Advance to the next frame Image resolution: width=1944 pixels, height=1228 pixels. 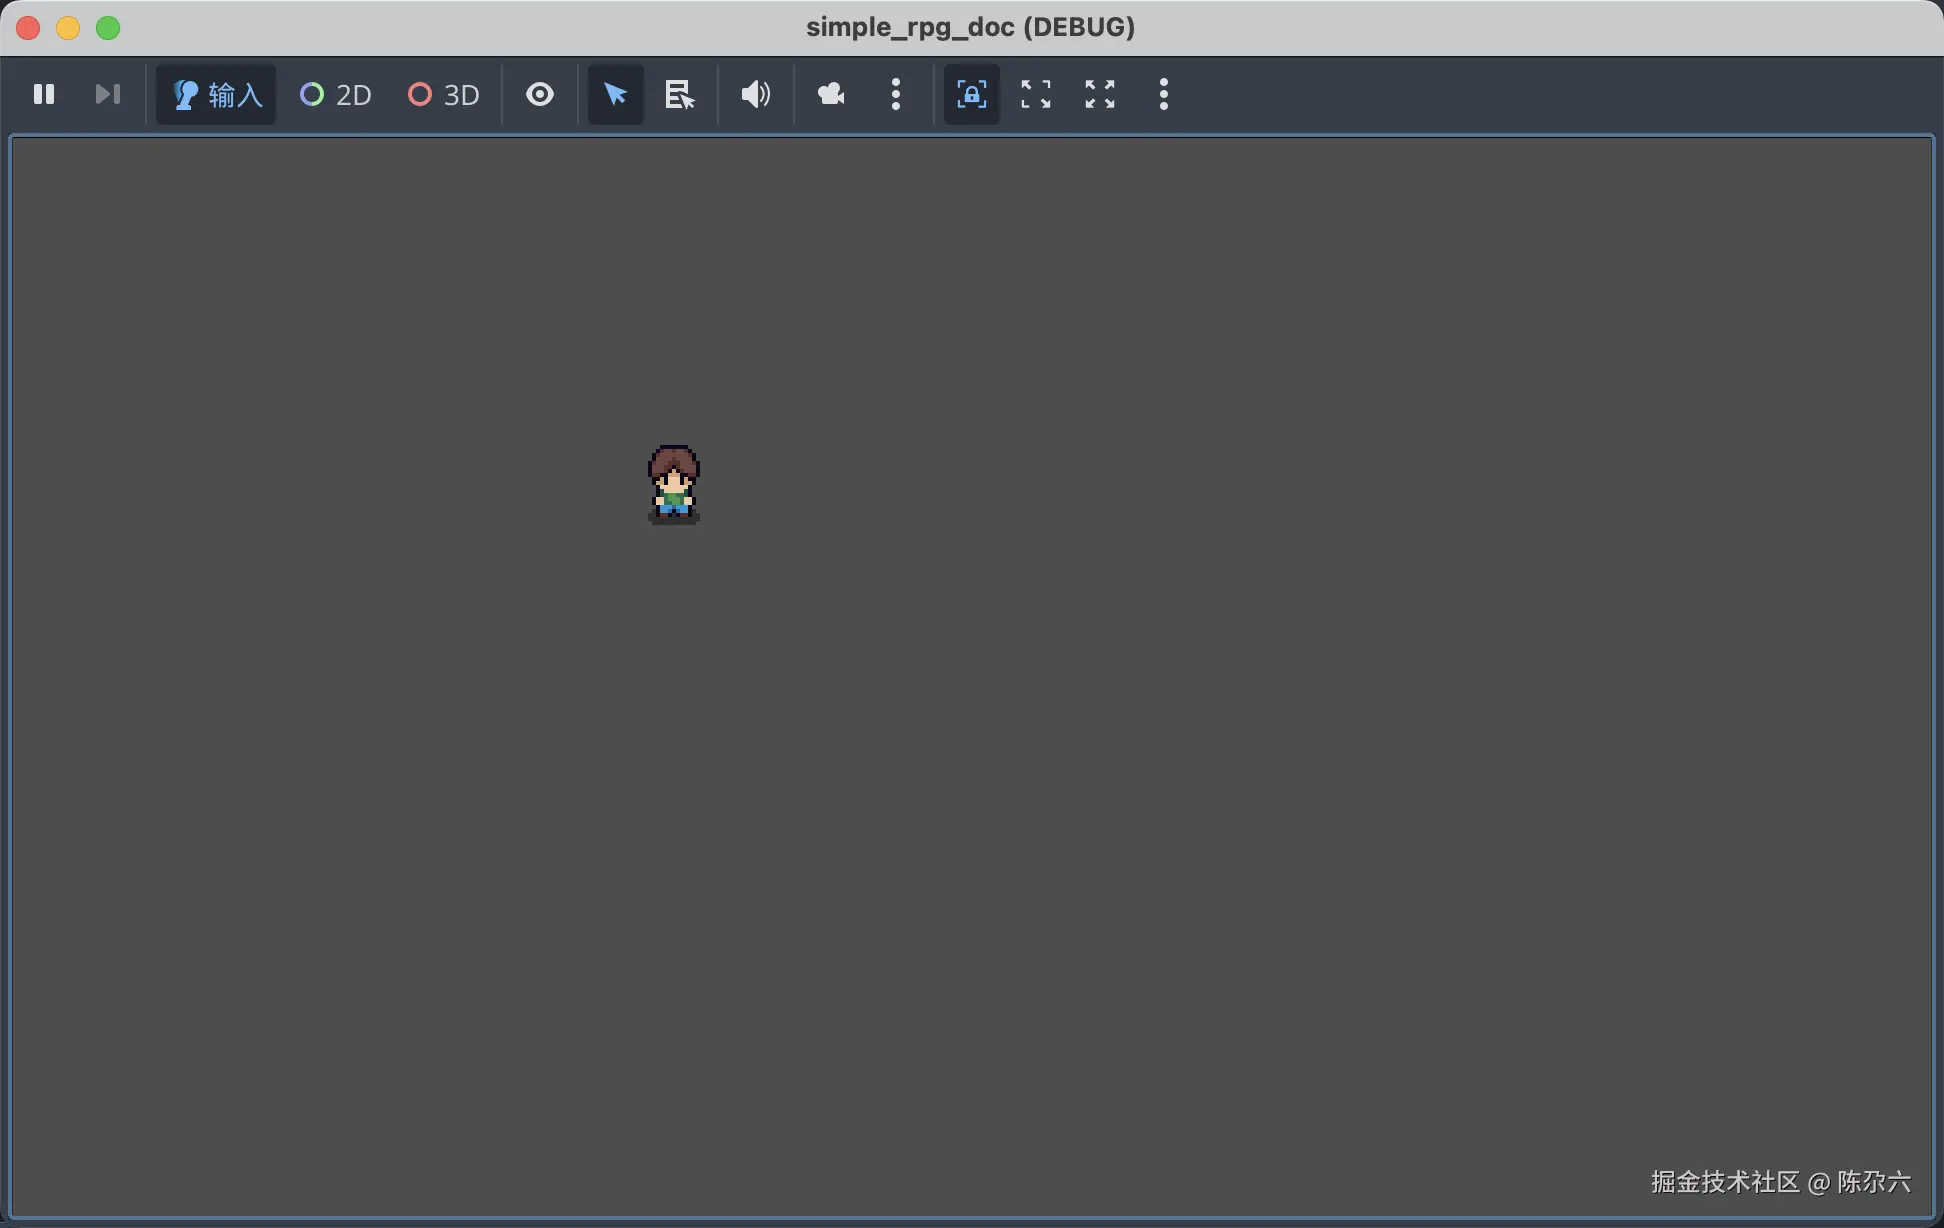tap(107, 94)
